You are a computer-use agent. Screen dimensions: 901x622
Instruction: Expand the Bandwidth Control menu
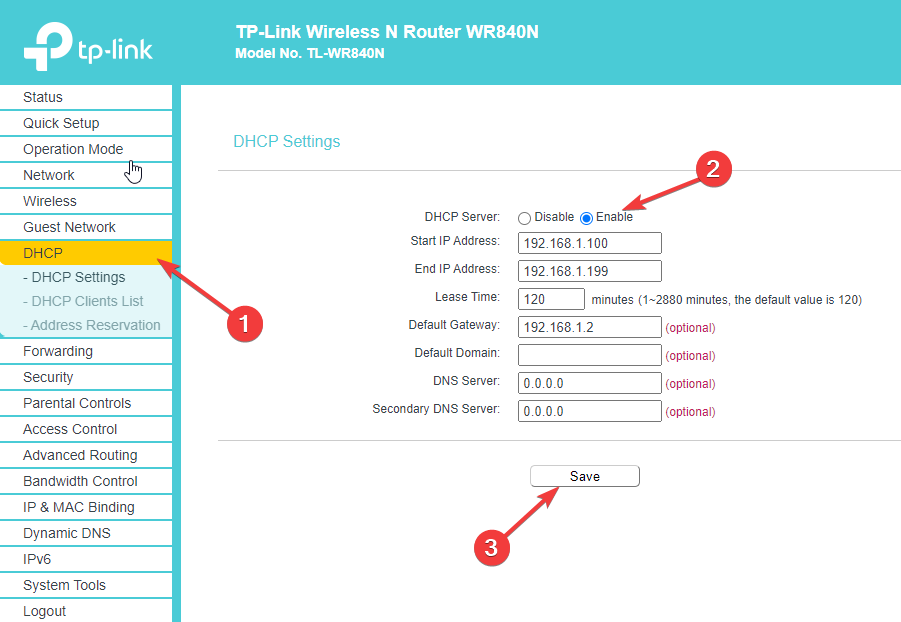coord(86,481)
